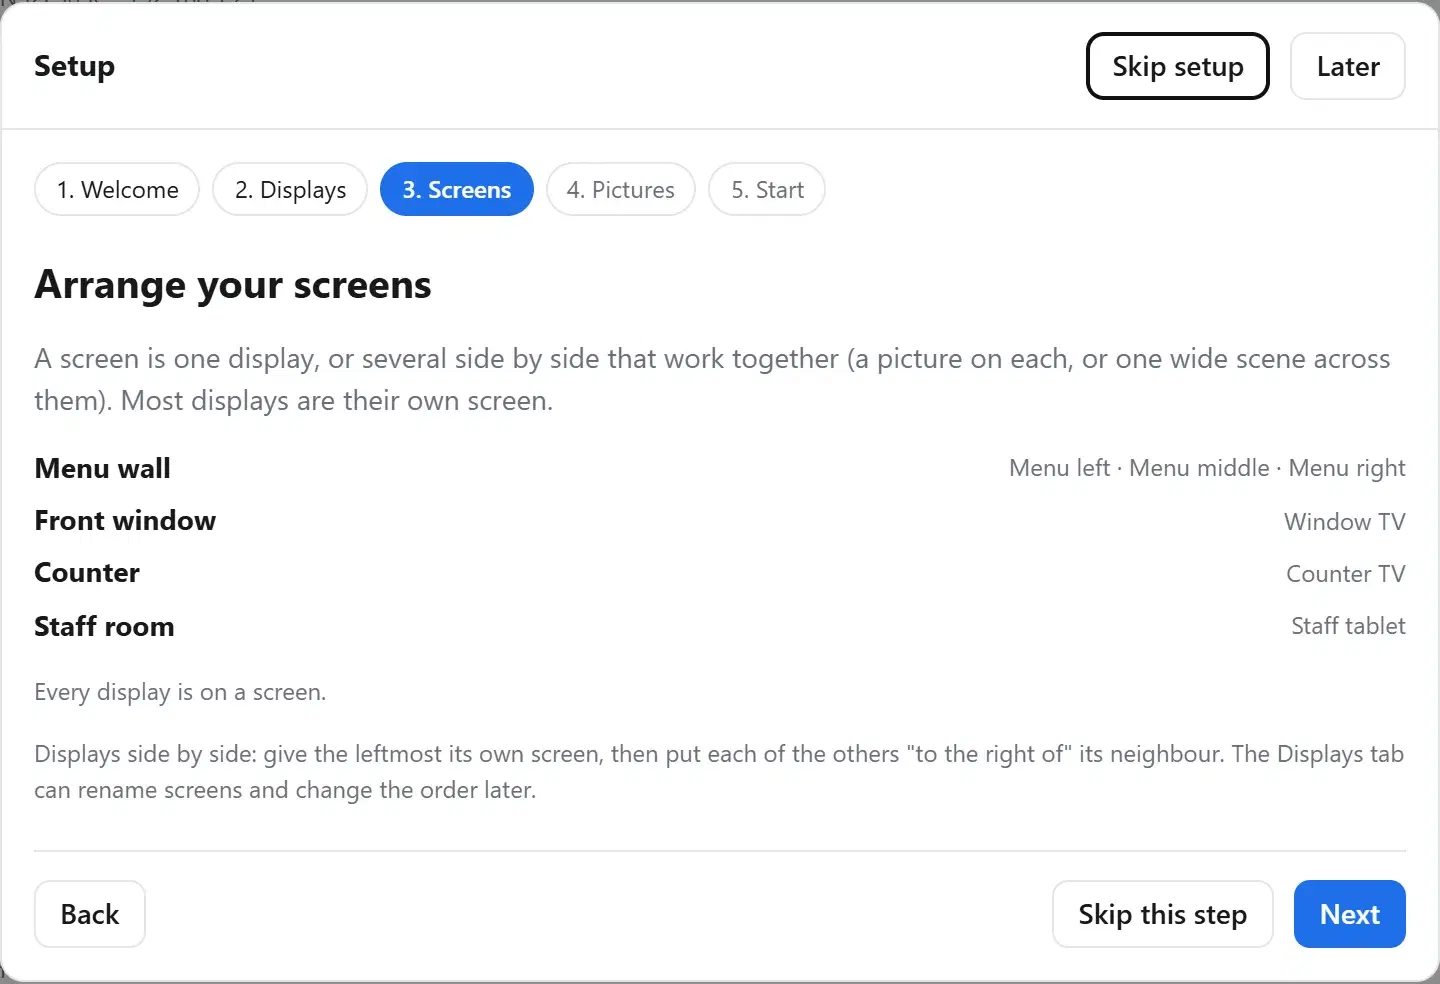Click the Menu left · Menu middle · Menu right text
This screenshot has height=984, width=1440.
click(x=1207, y=468)
